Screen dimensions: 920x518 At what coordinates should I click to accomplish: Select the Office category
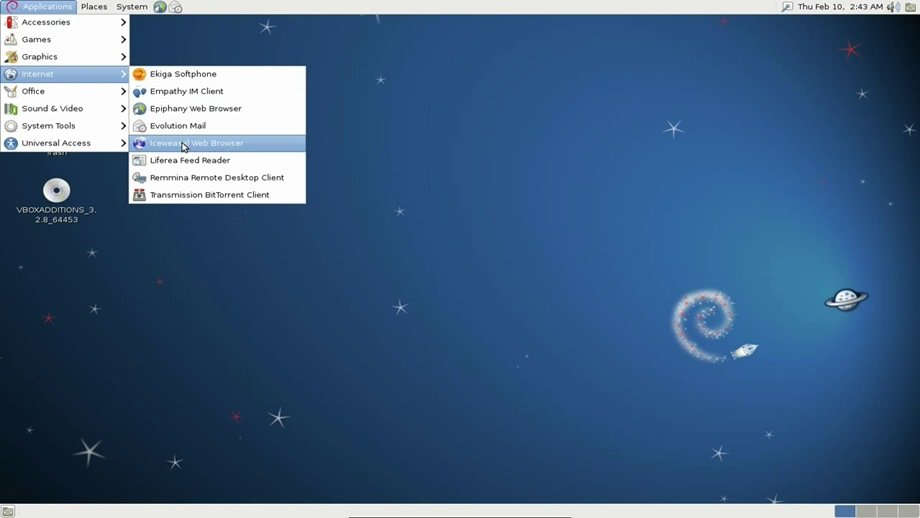(34, 91)
